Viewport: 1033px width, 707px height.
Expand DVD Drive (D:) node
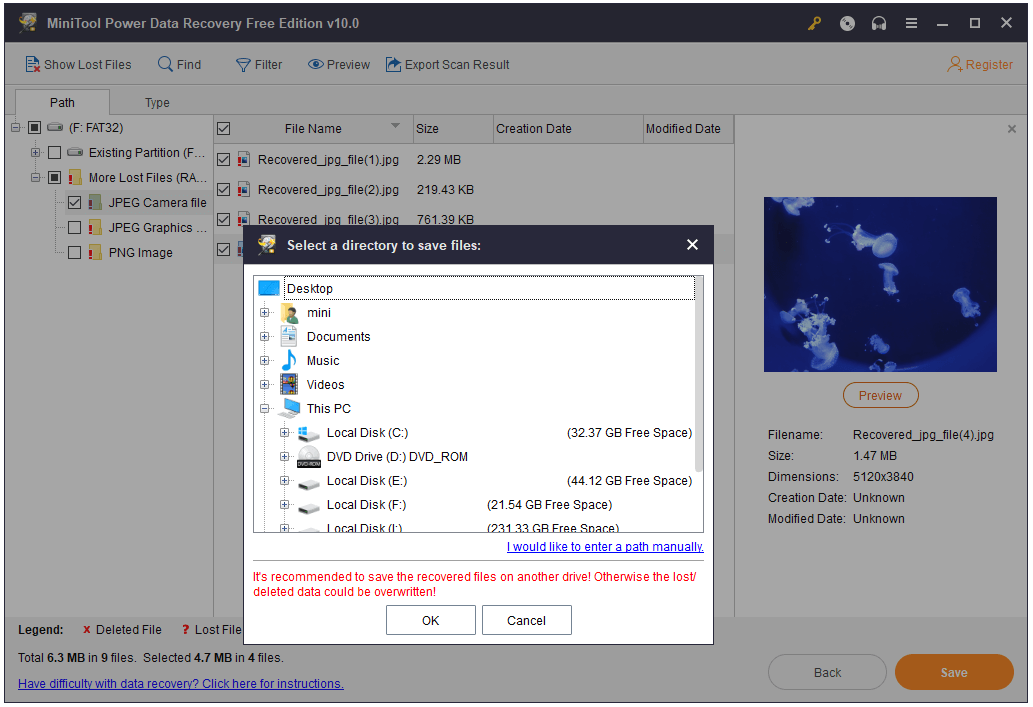(285, 457)
